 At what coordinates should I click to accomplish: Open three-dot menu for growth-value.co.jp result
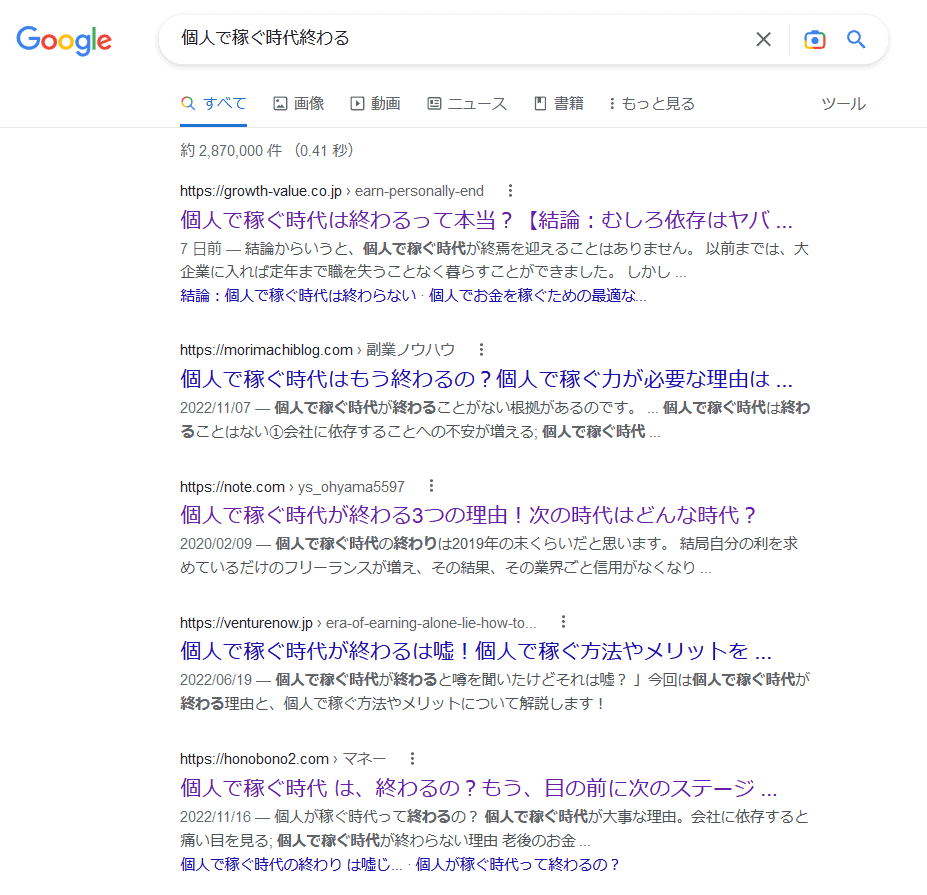pos(510,191)
